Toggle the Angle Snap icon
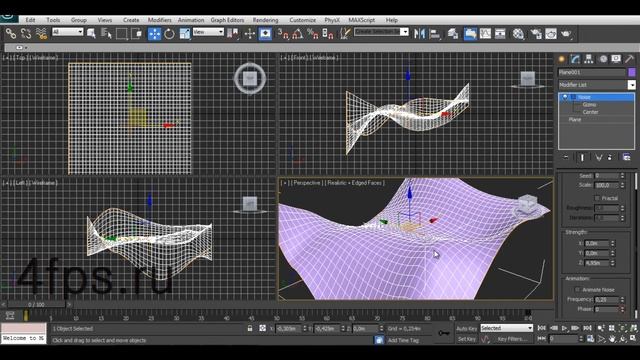This screenshot has height=360, width=640. (298, 33)
